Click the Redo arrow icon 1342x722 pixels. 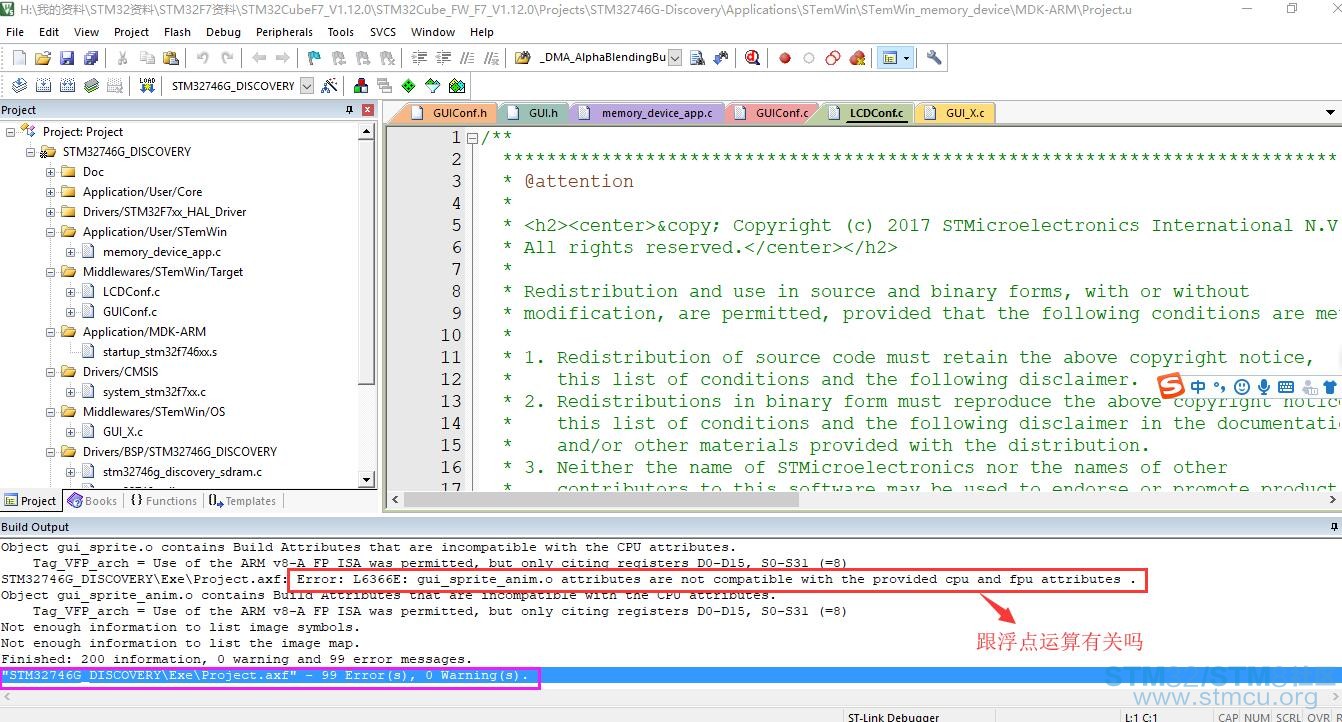click(227, 58)
